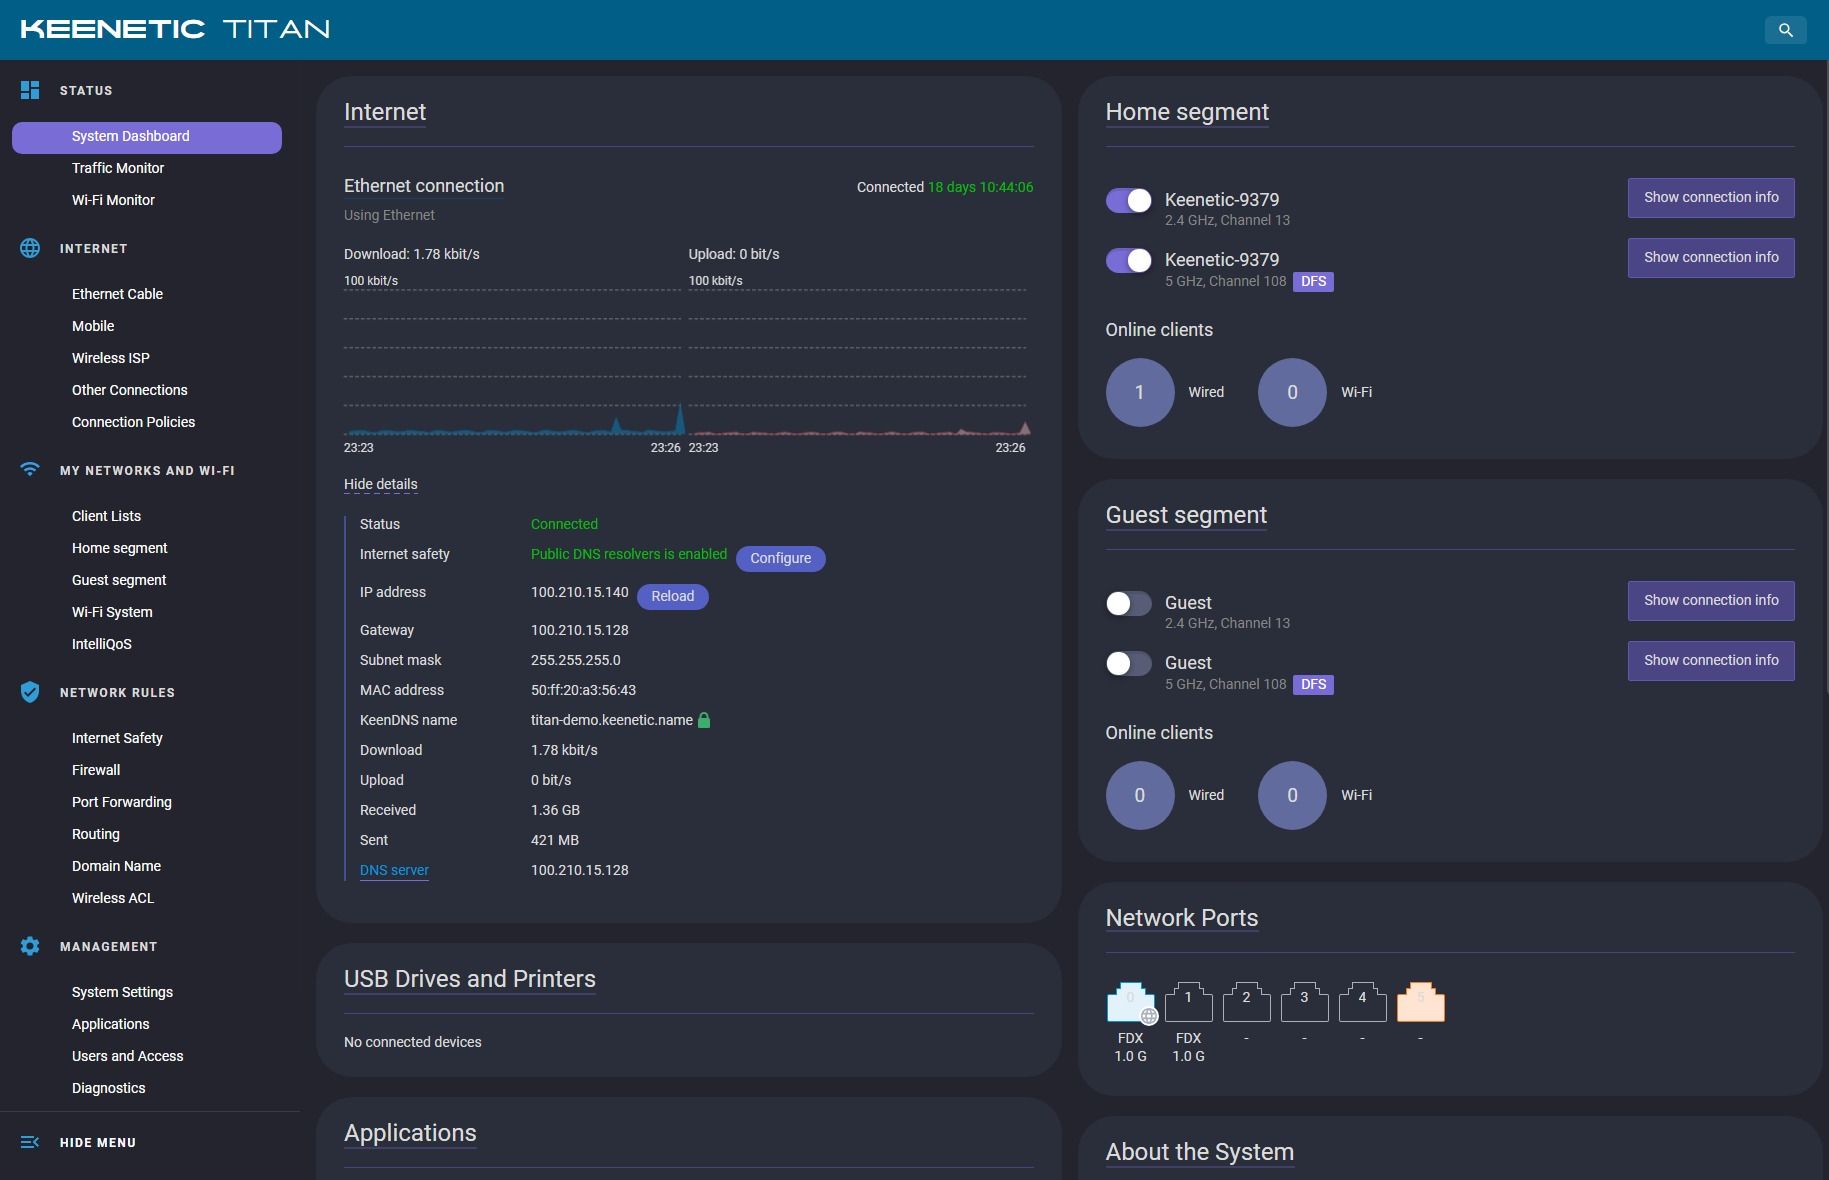Click Home segment Wi-Fi clients circle
Image resolution: width=1829 pixels, height=1180 pixels.
(x=1292, y=392)
